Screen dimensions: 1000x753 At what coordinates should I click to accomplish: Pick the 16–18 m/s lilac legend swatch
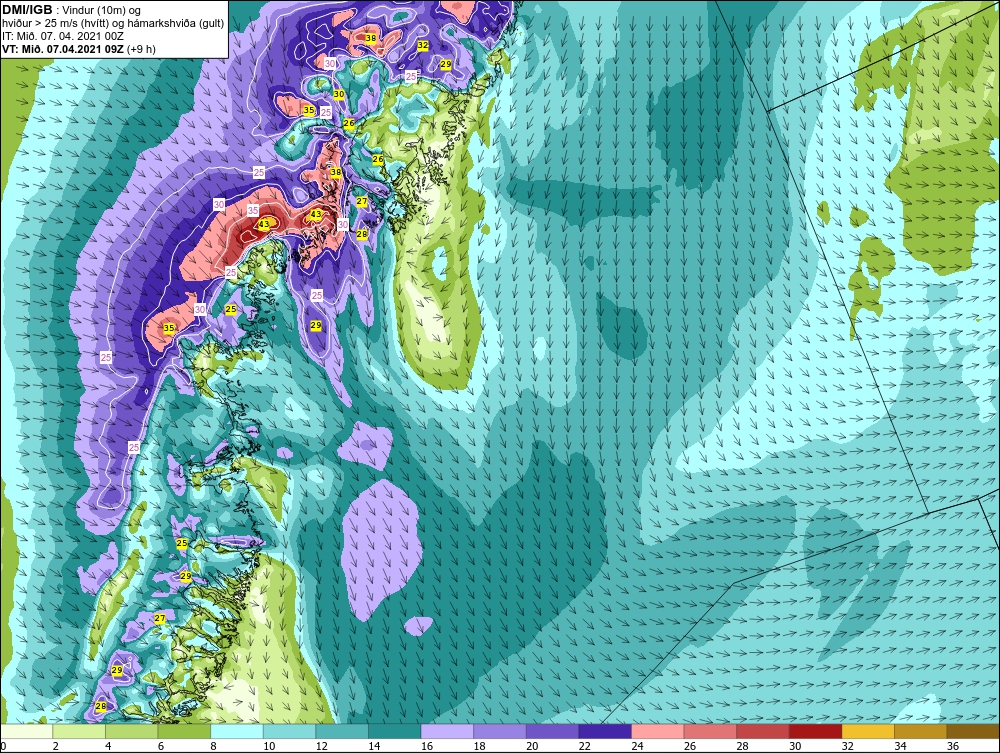point(447,731)
